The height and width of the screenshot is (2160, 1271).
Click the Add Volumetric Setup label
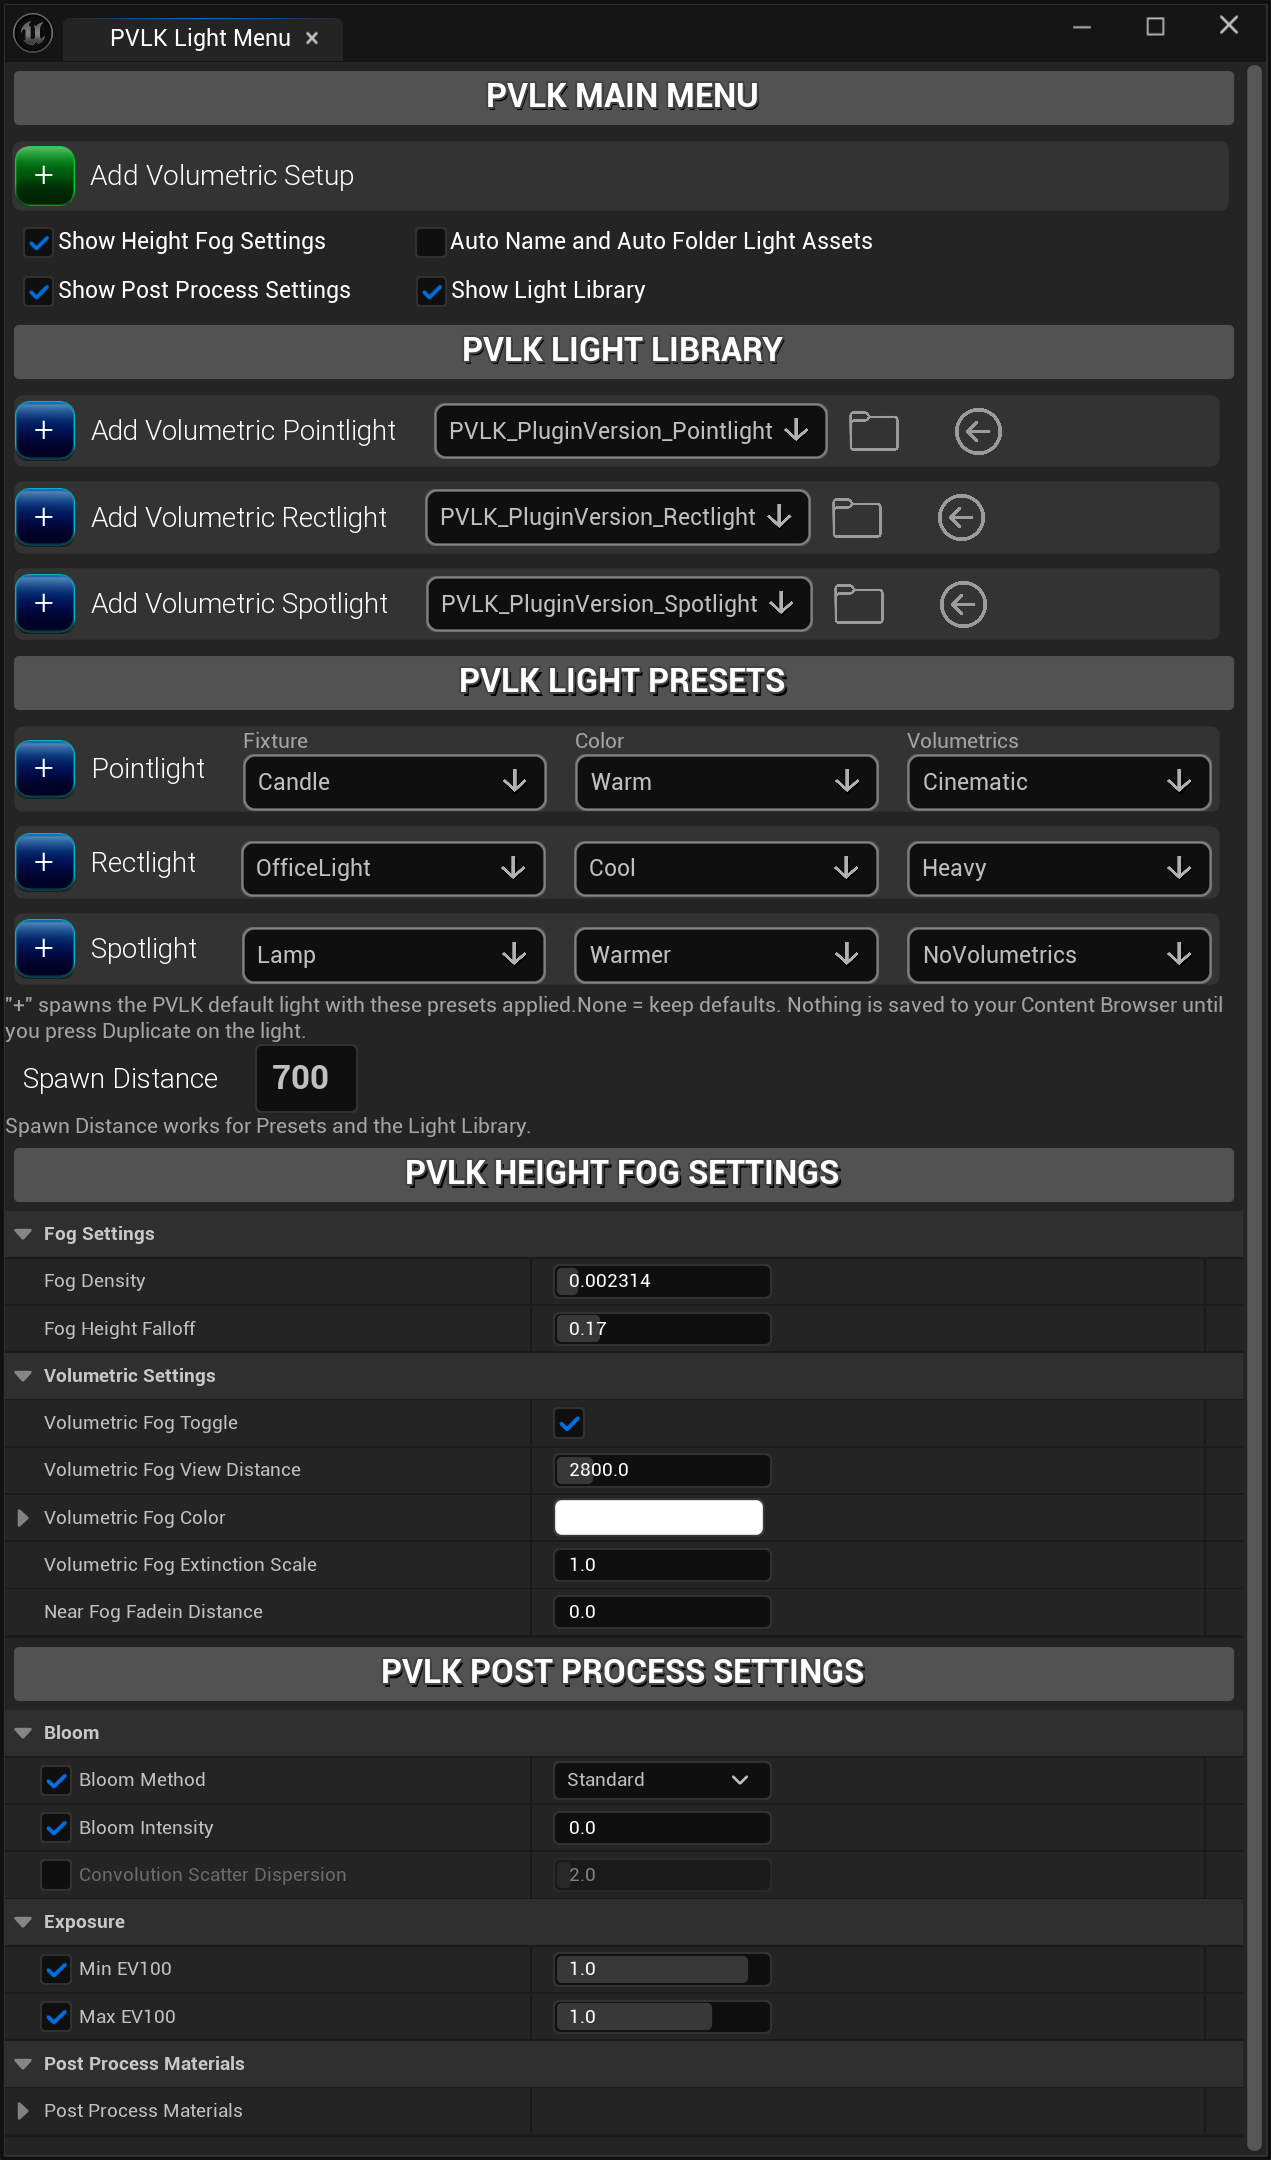[222, 176]
